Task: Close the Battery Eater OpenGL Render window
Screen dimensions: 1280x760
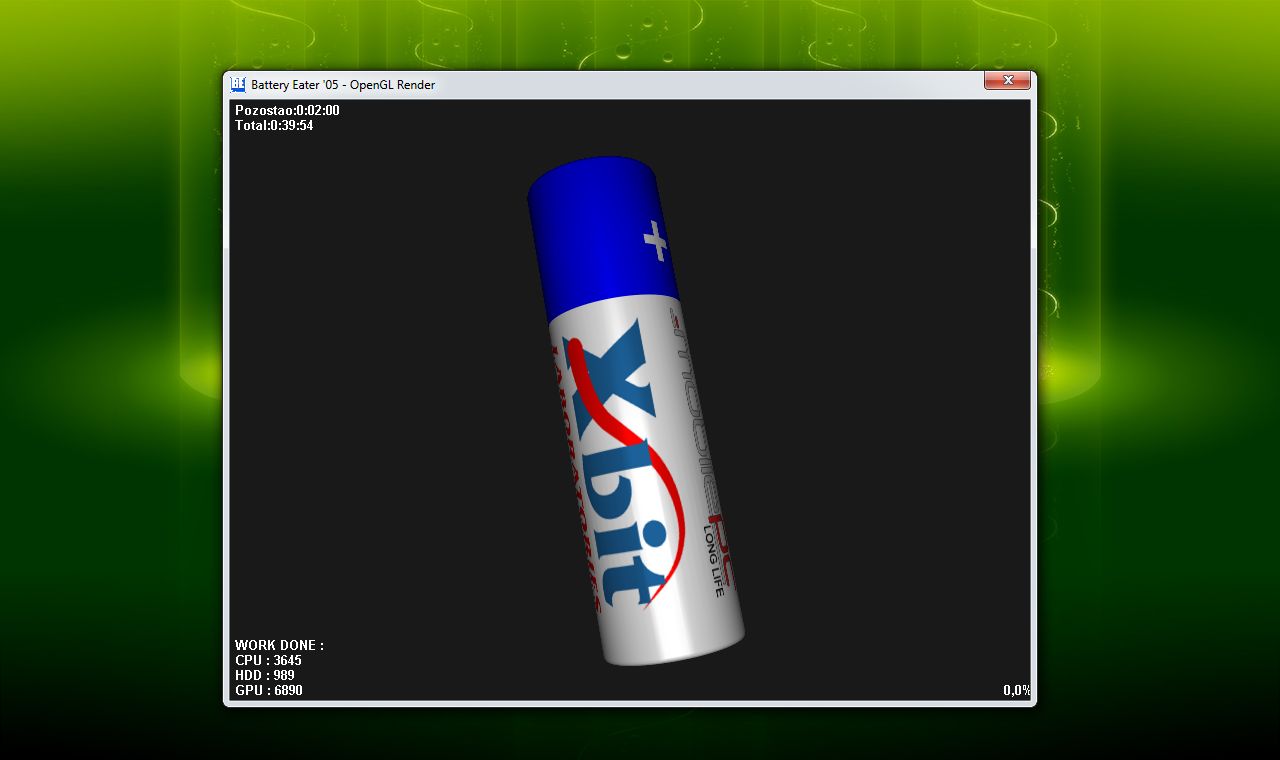Action: pyautogui.click(x=1007, y=80)
